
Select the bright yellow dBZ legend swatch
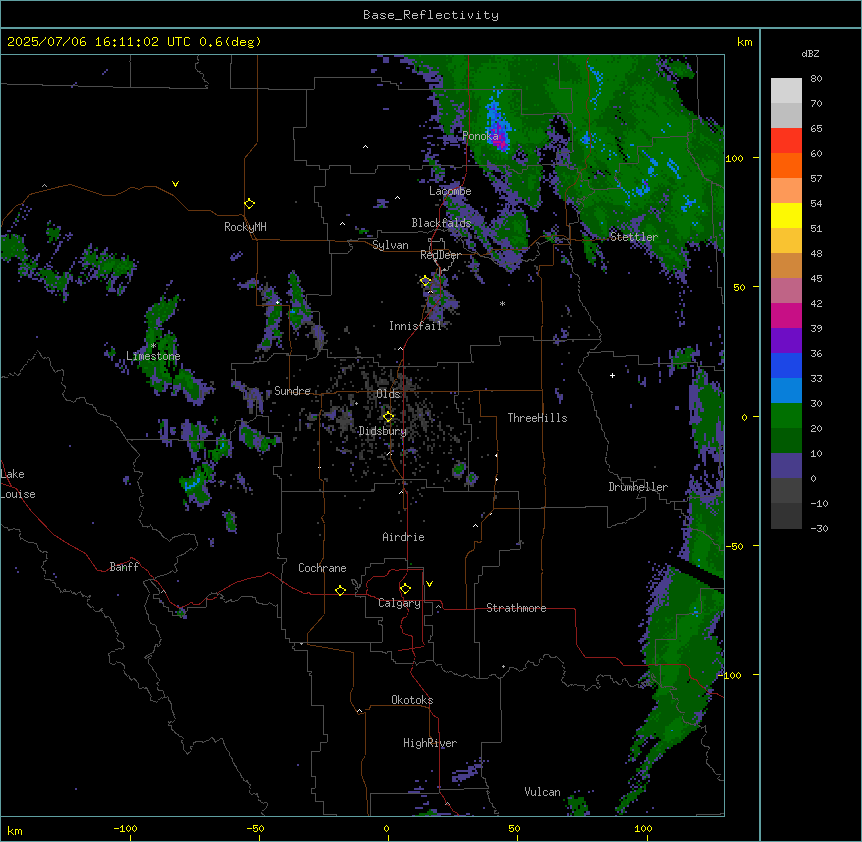[786, 216]
